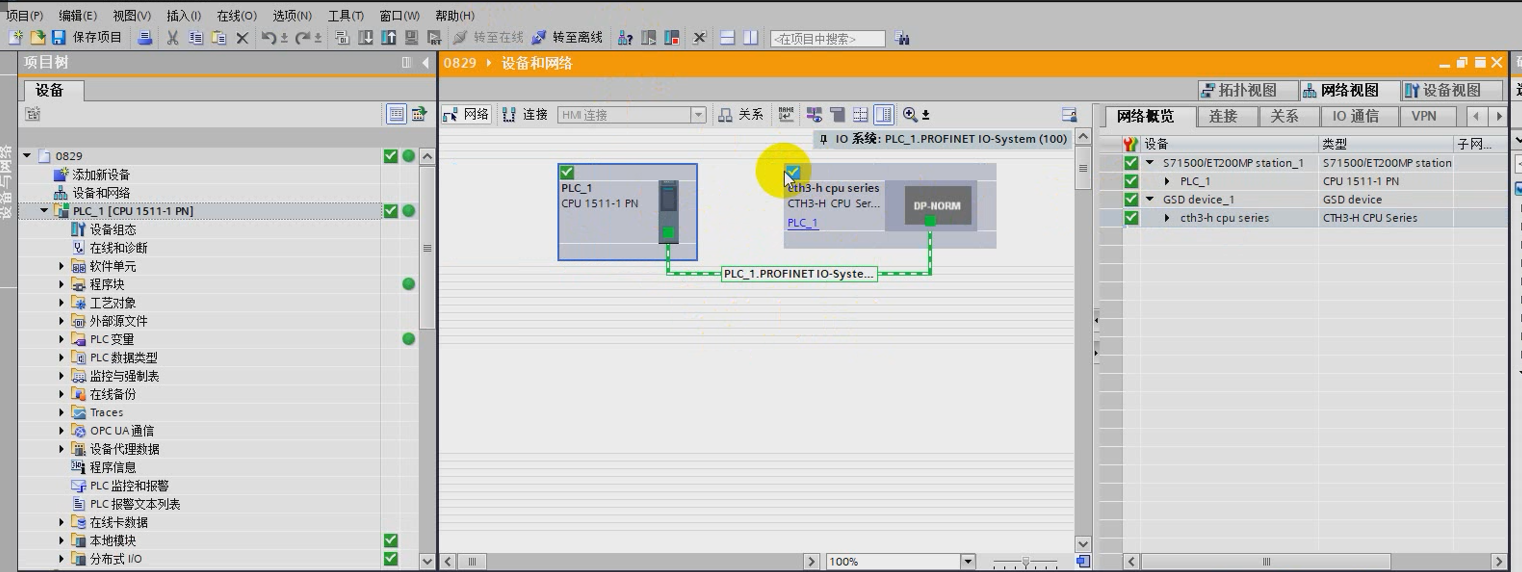The height and width of the screenshot is (572, 1522).
Task: Click the redo arrow icon
Action: pos(303,38)
